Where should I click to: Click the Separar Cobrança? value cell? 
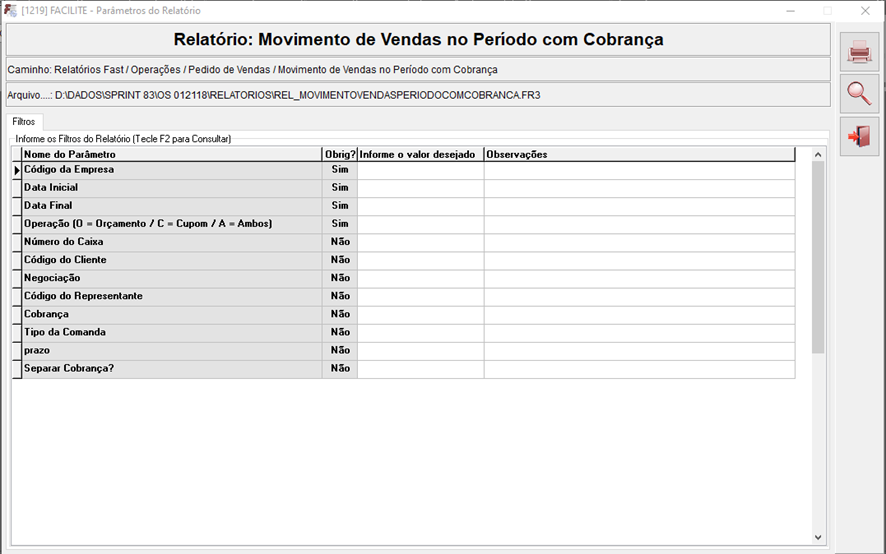420,369
